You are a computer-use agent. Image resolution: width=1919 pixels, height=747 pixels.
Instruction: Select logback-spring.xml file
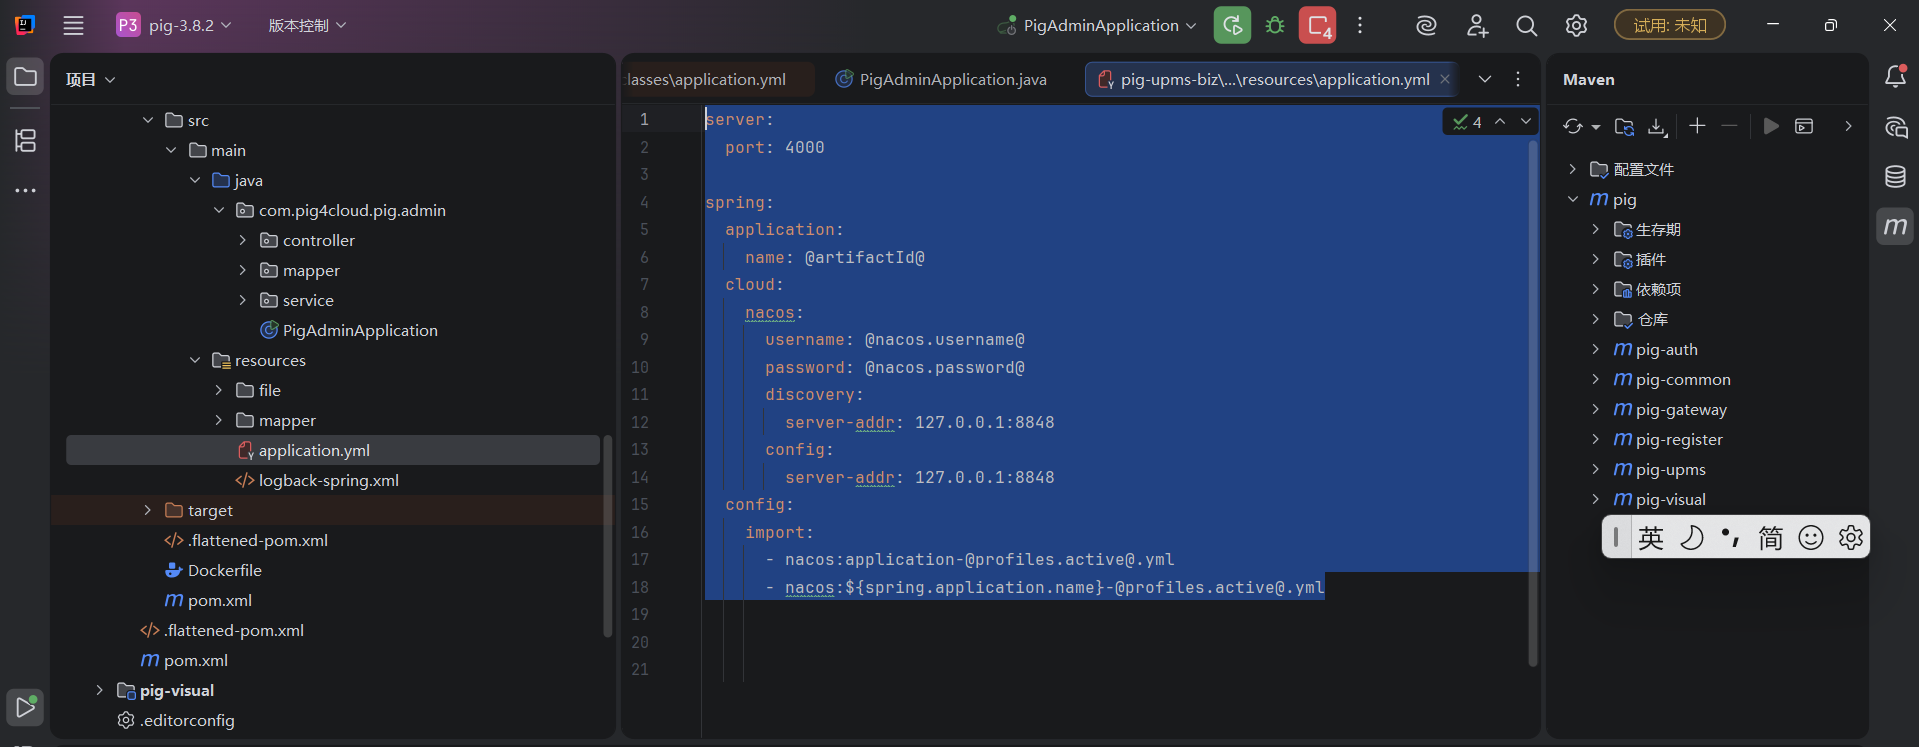(x=316, y=480)
